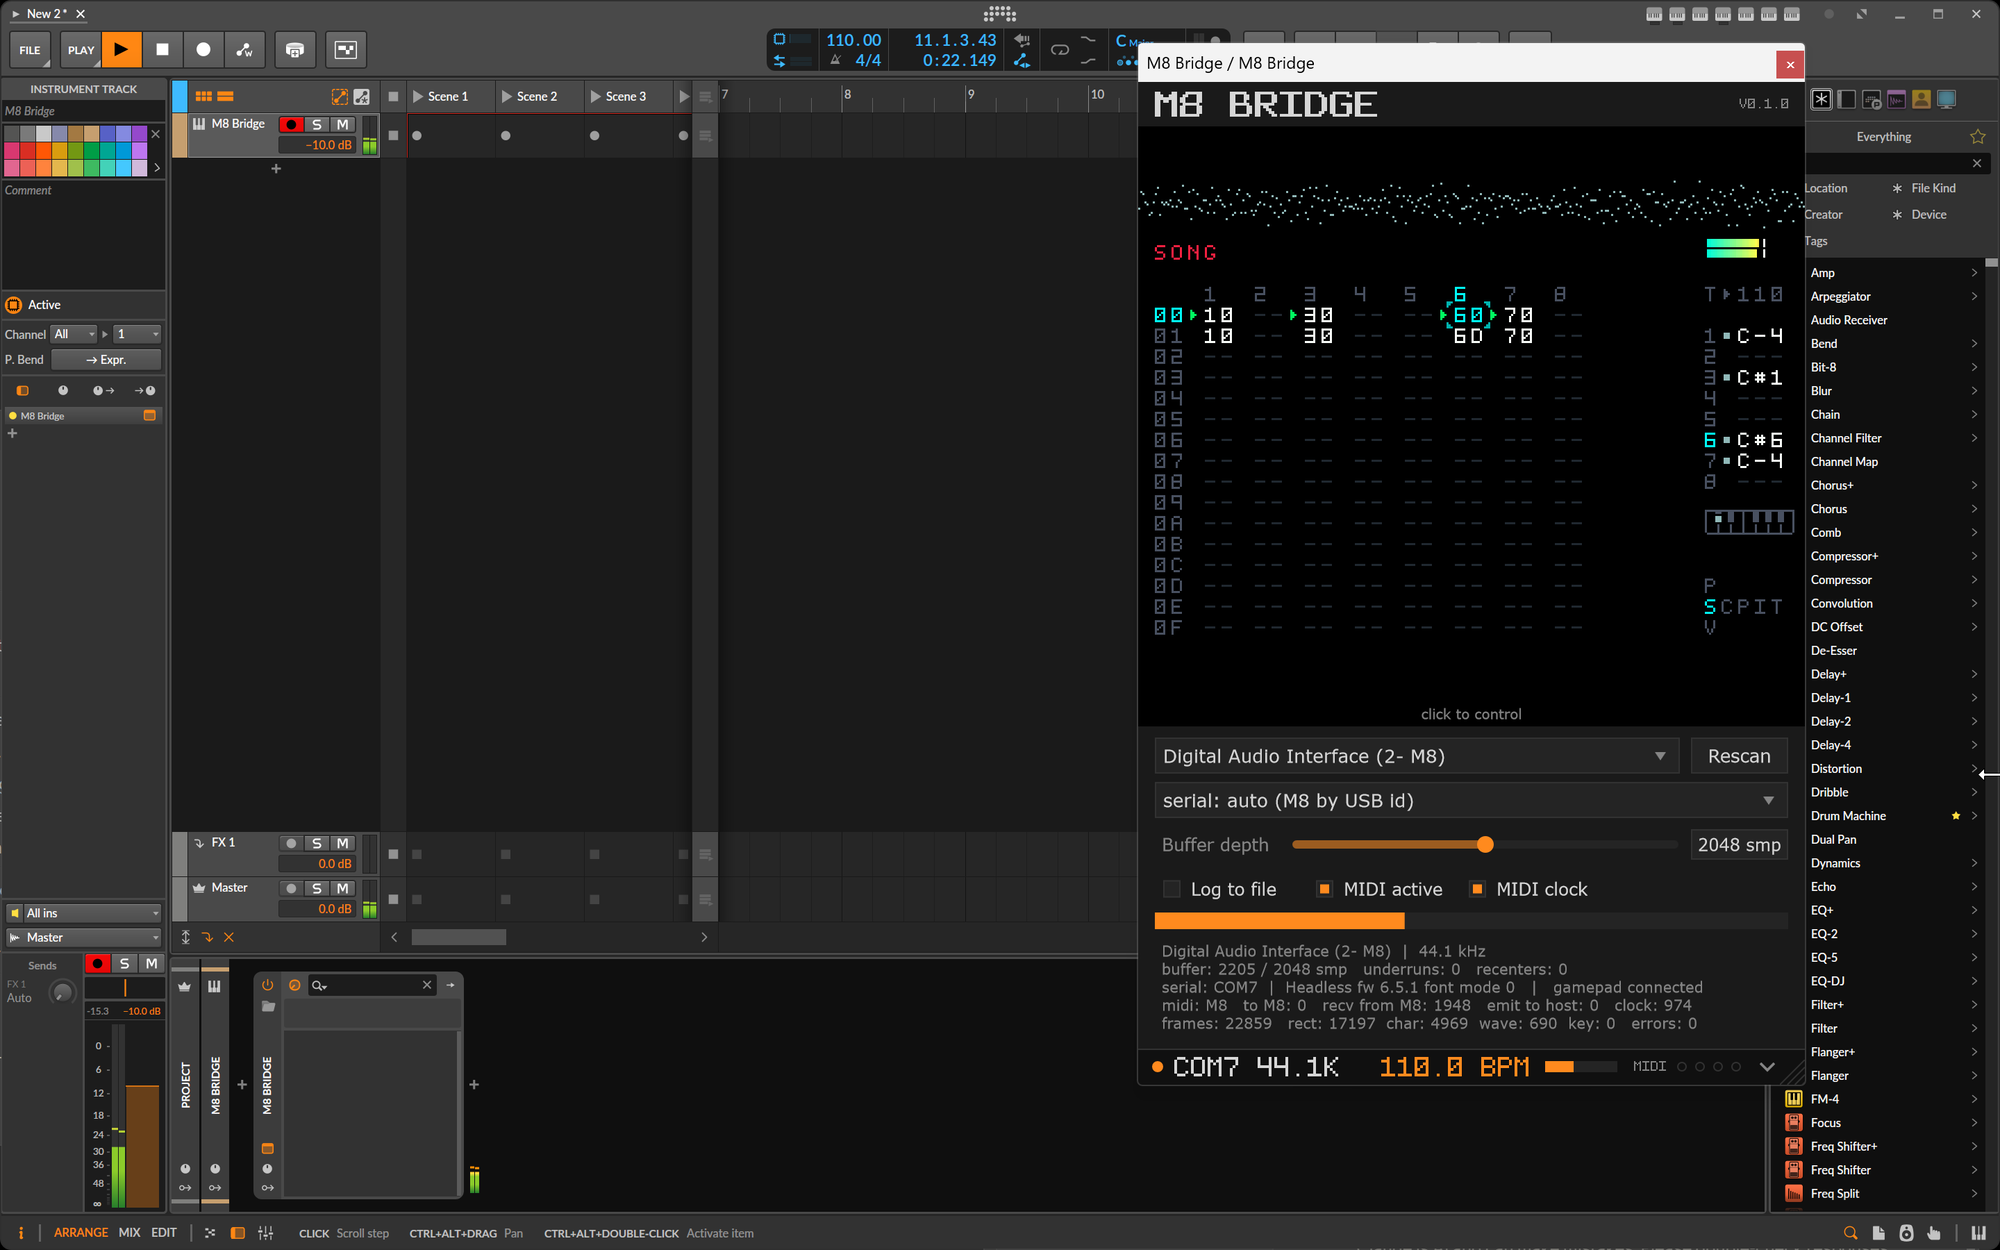2000x1250 pixels.
Task: Expand the M8 Bridge plugin footer chevron
Action: click(1767, 1067)
